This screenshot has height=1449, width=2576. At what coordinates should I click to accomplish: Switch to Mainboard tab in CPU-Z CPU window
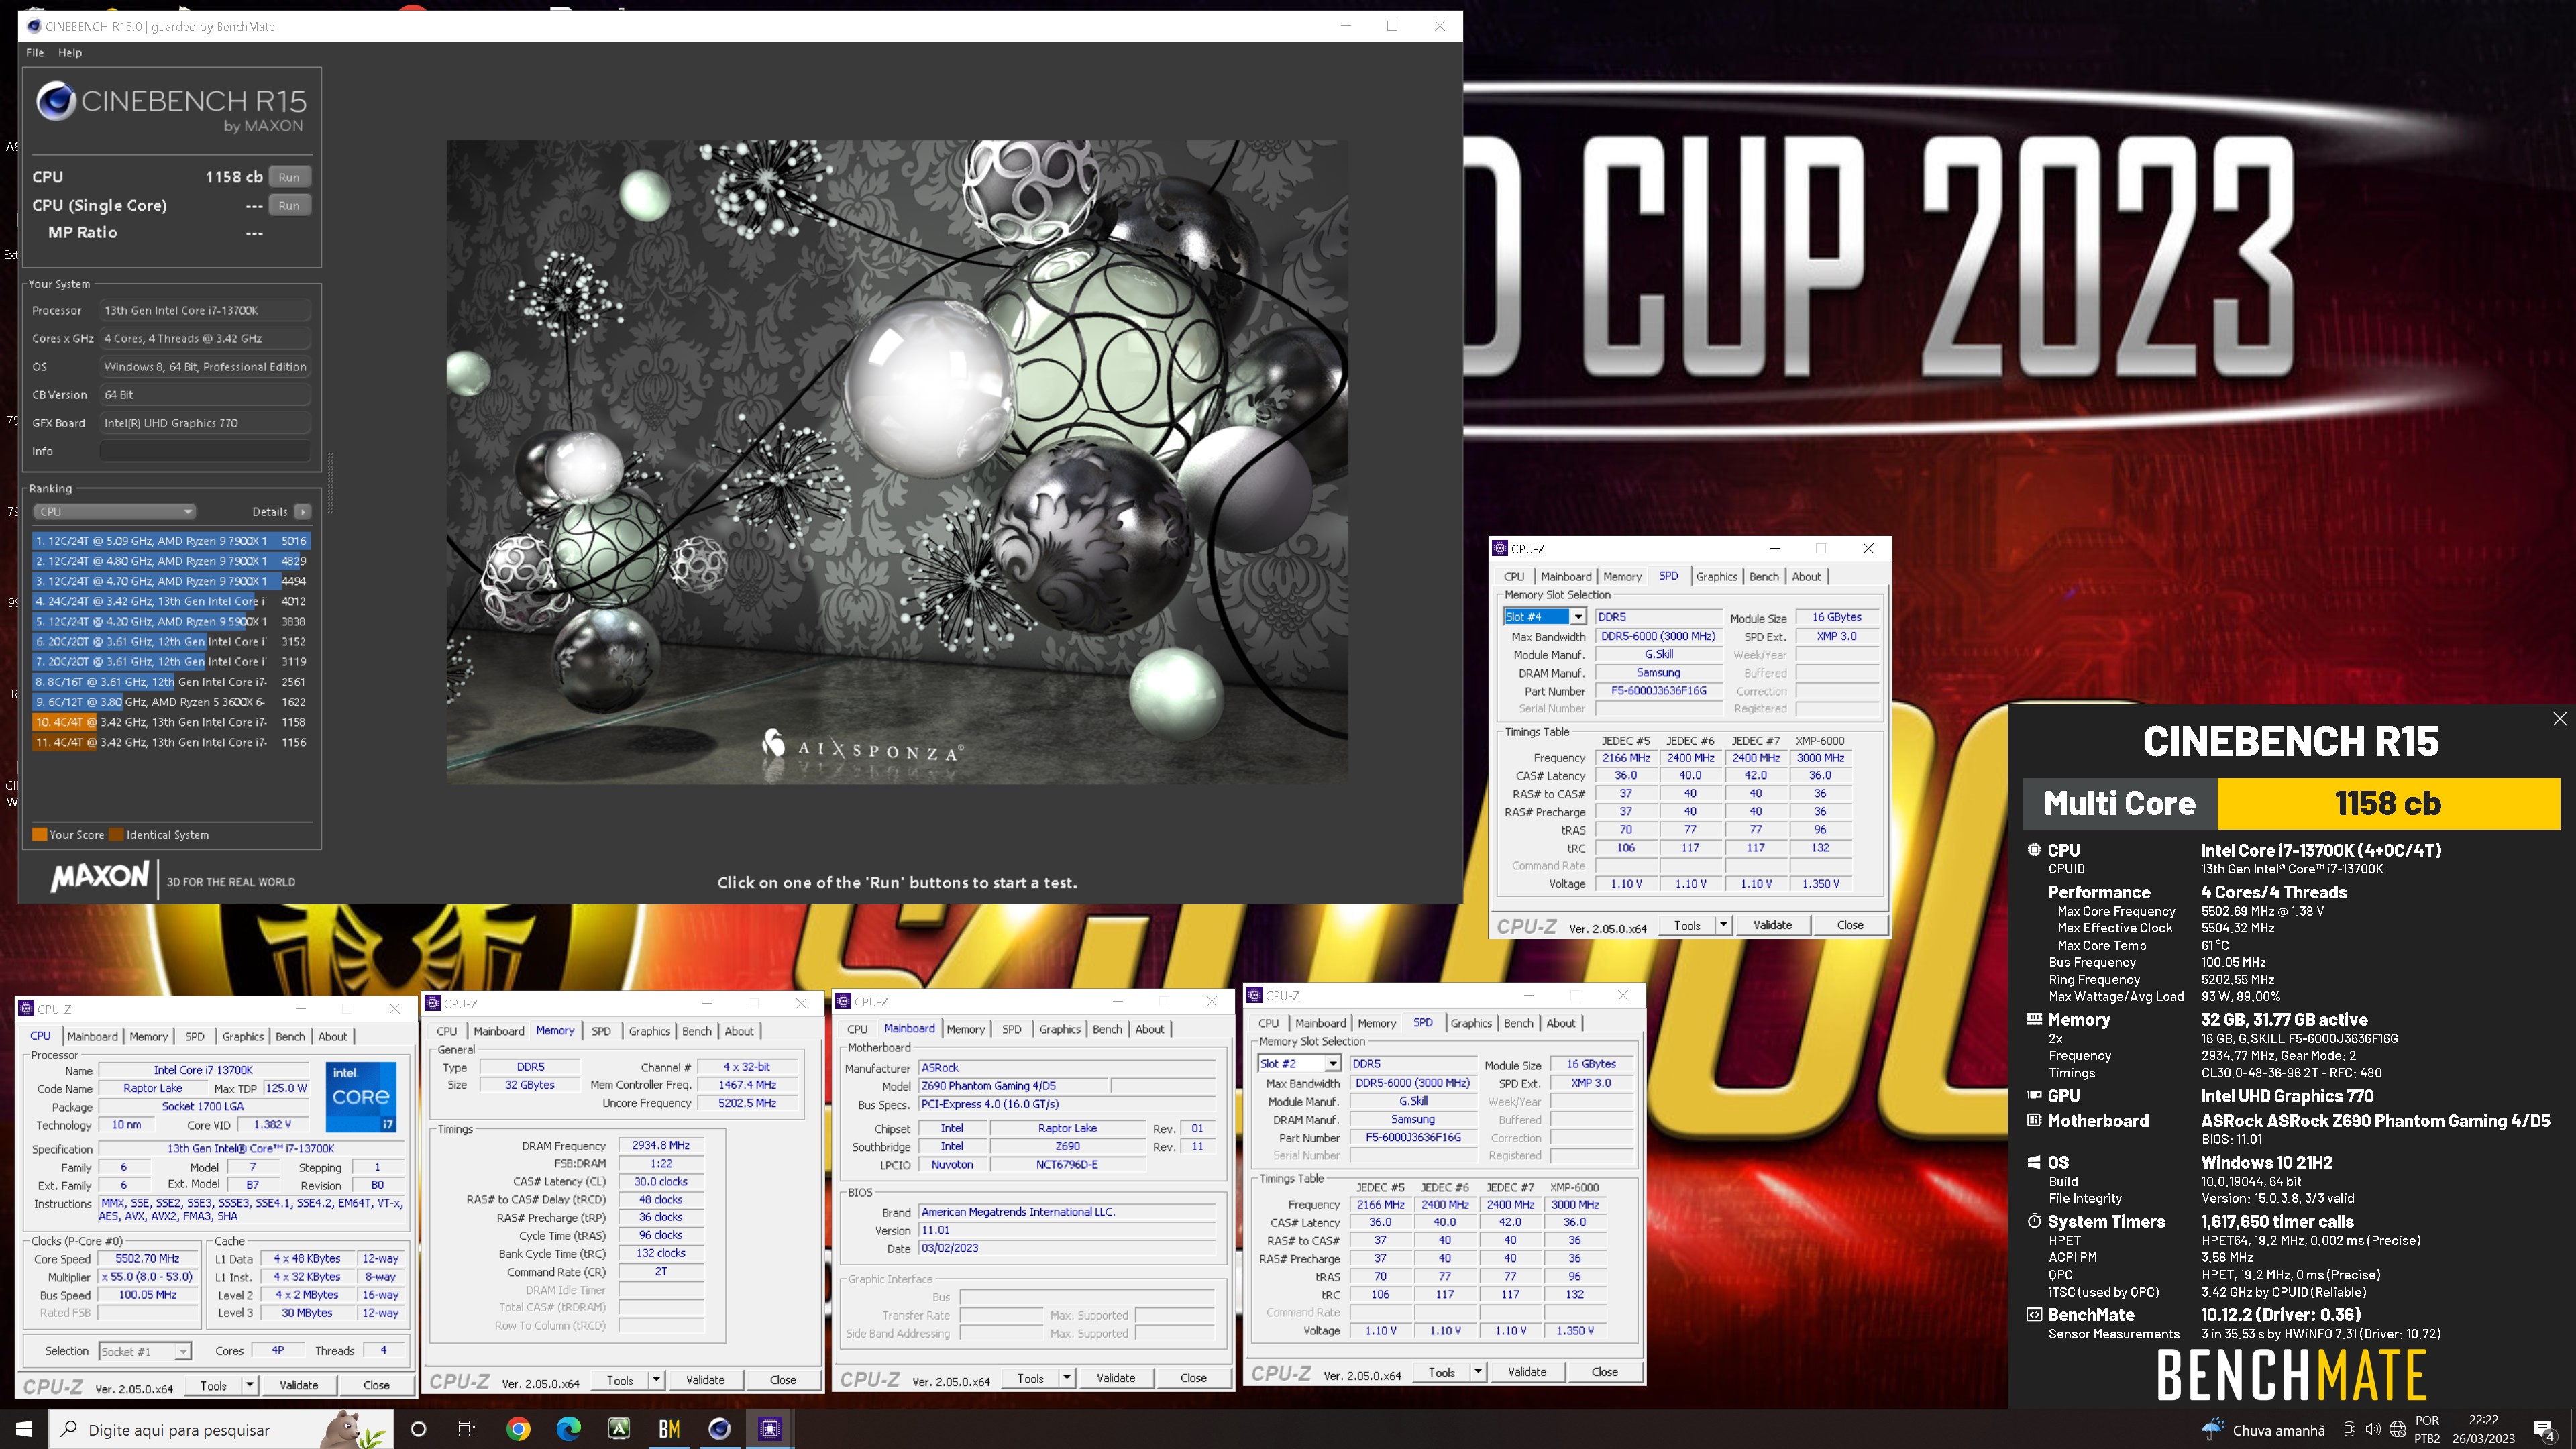(92, 1036)
